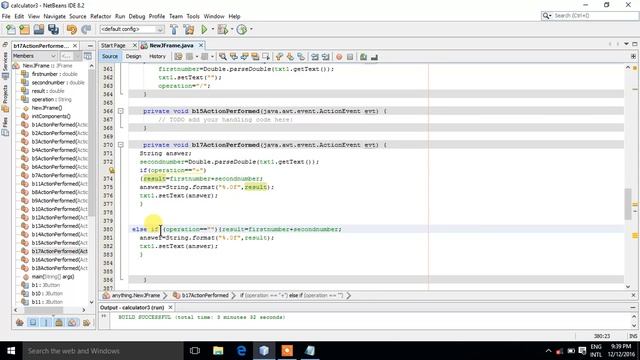Image resolution: width=640 pixels, height=360 pixels.
Task: Collapse the b15ActionPerformed method fold
Action: (x=120, y=111)
